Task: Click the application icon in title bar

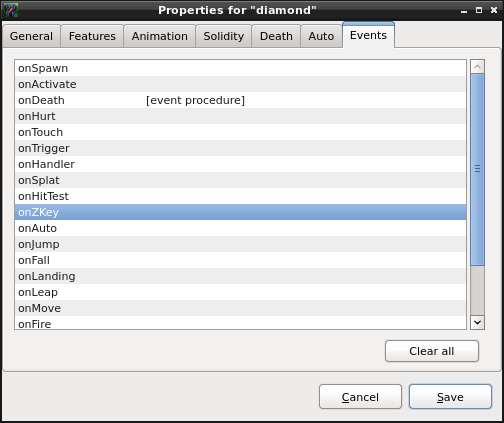Action: click(x=10, y=10)
